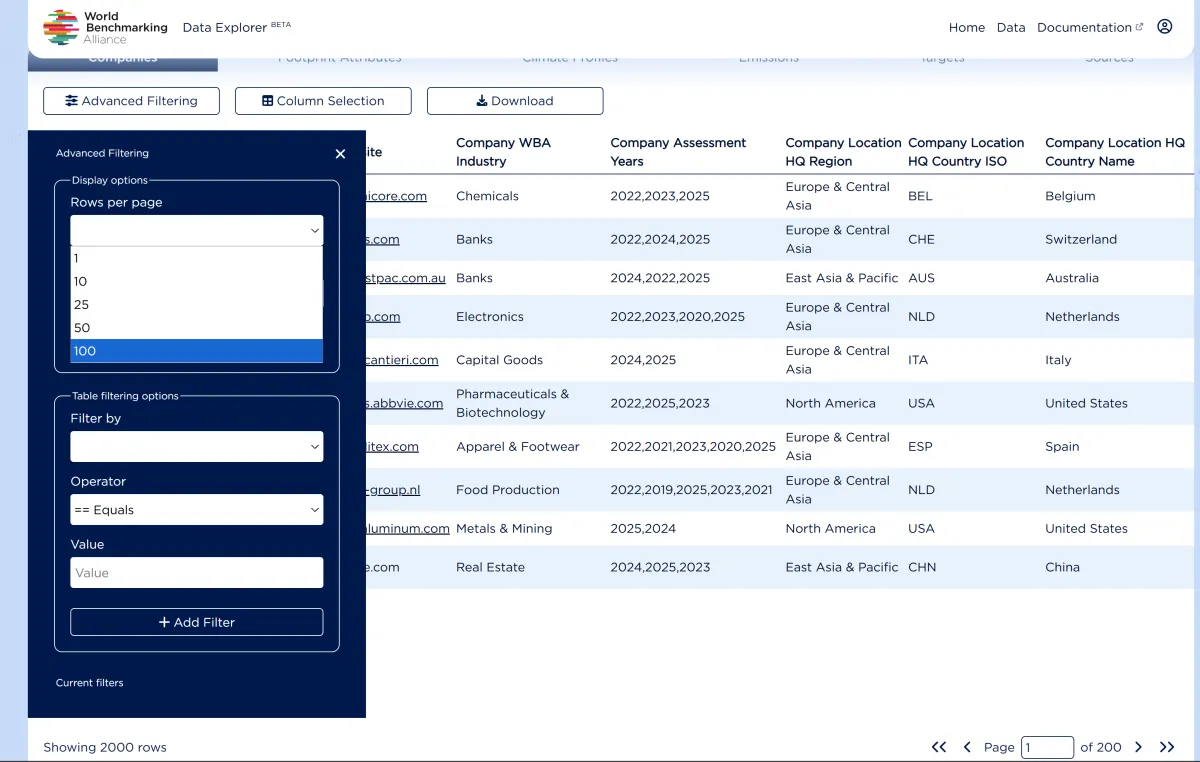Screen dimensions: 1200x762
Task: Select the Capital Goods cell
Action: tap(499, 360)
